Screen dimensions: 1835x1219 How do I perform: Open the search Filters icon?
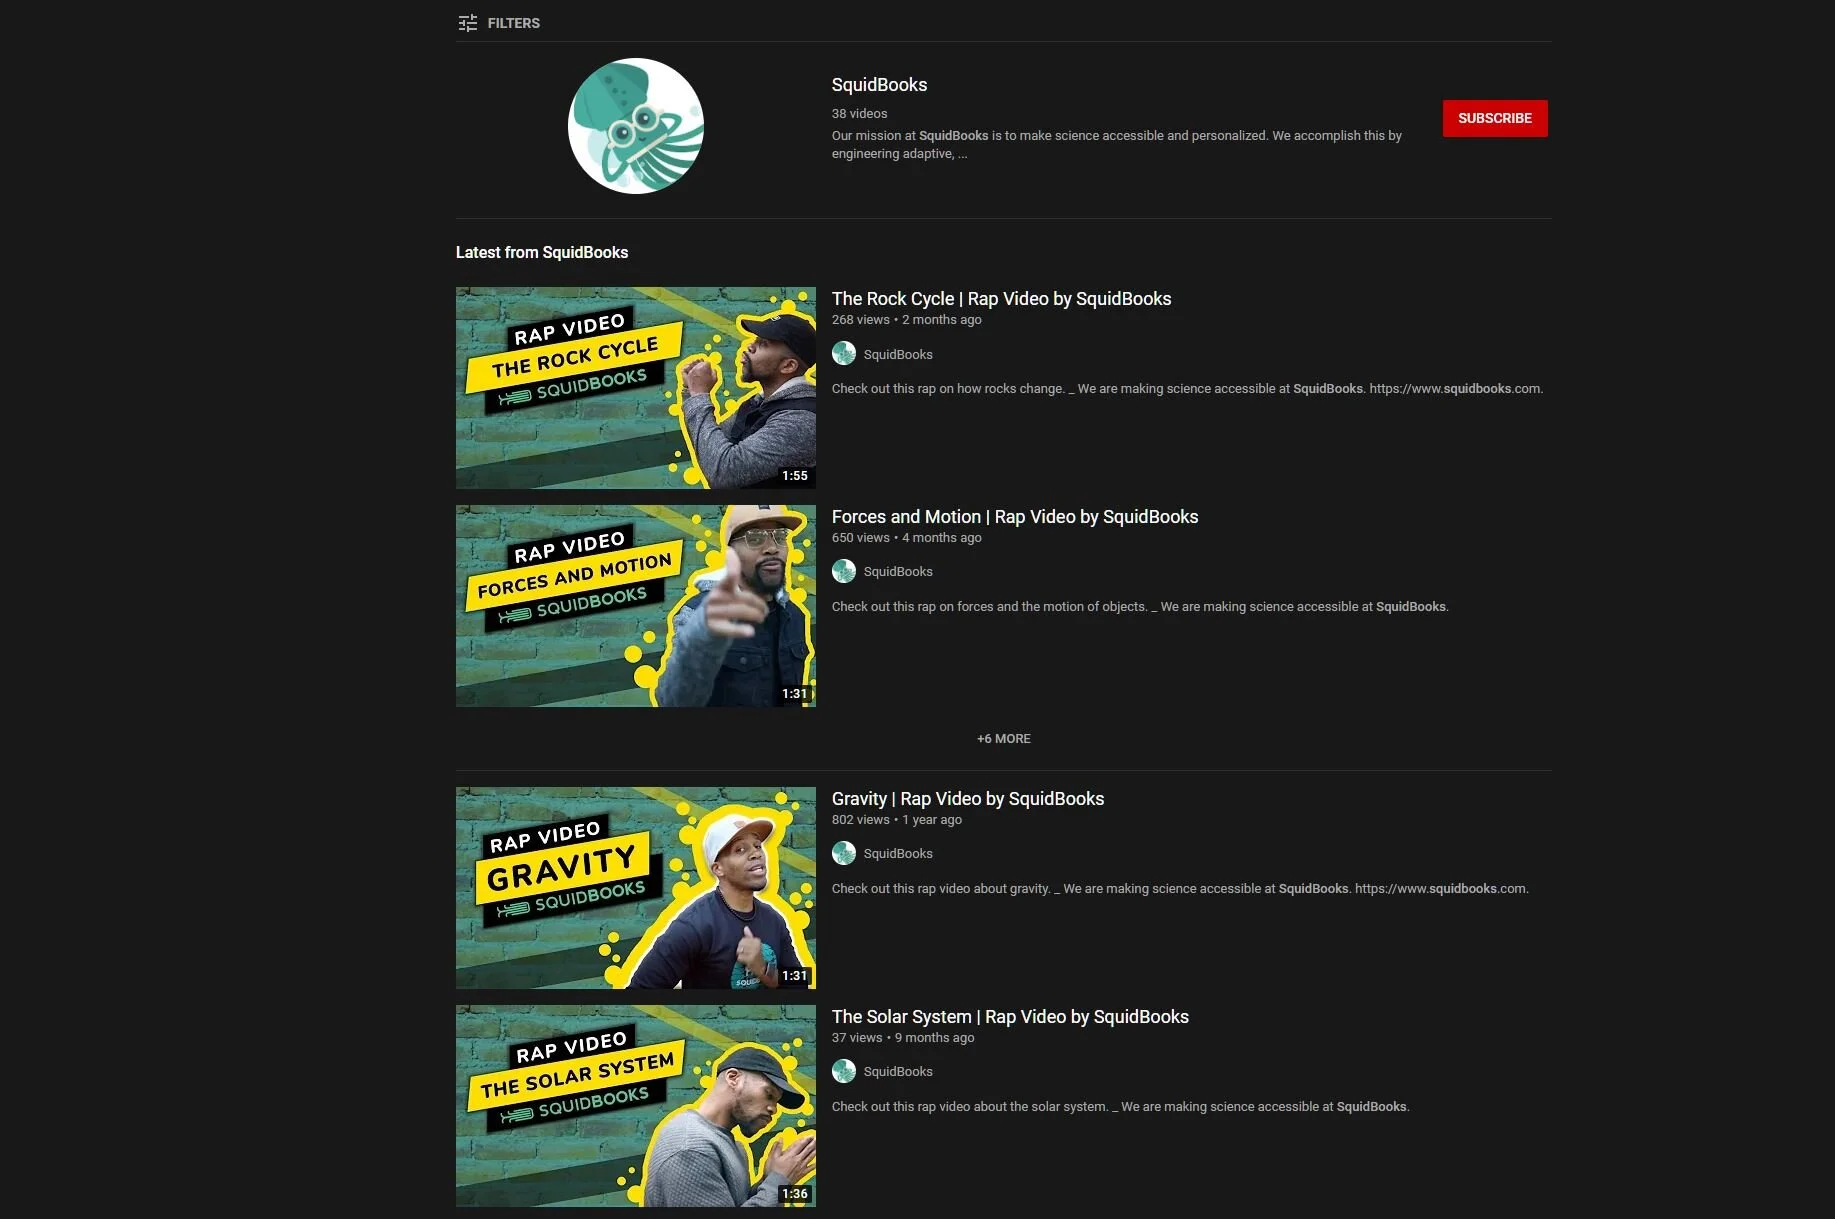pyautogui.click(x=467, y=23)
